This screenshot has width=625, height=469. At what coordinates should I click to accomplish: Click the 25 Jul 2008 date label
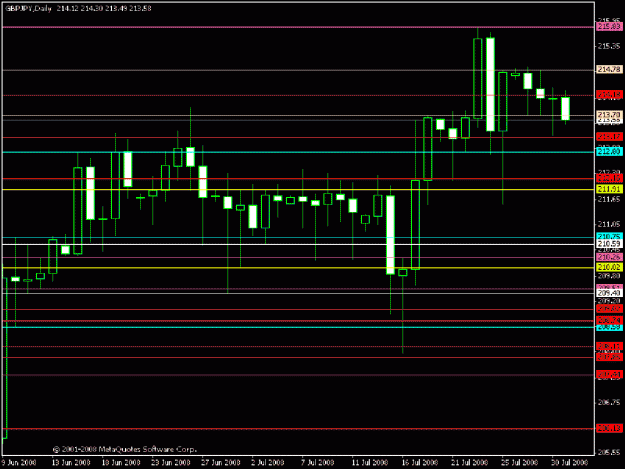pos(519,463)
